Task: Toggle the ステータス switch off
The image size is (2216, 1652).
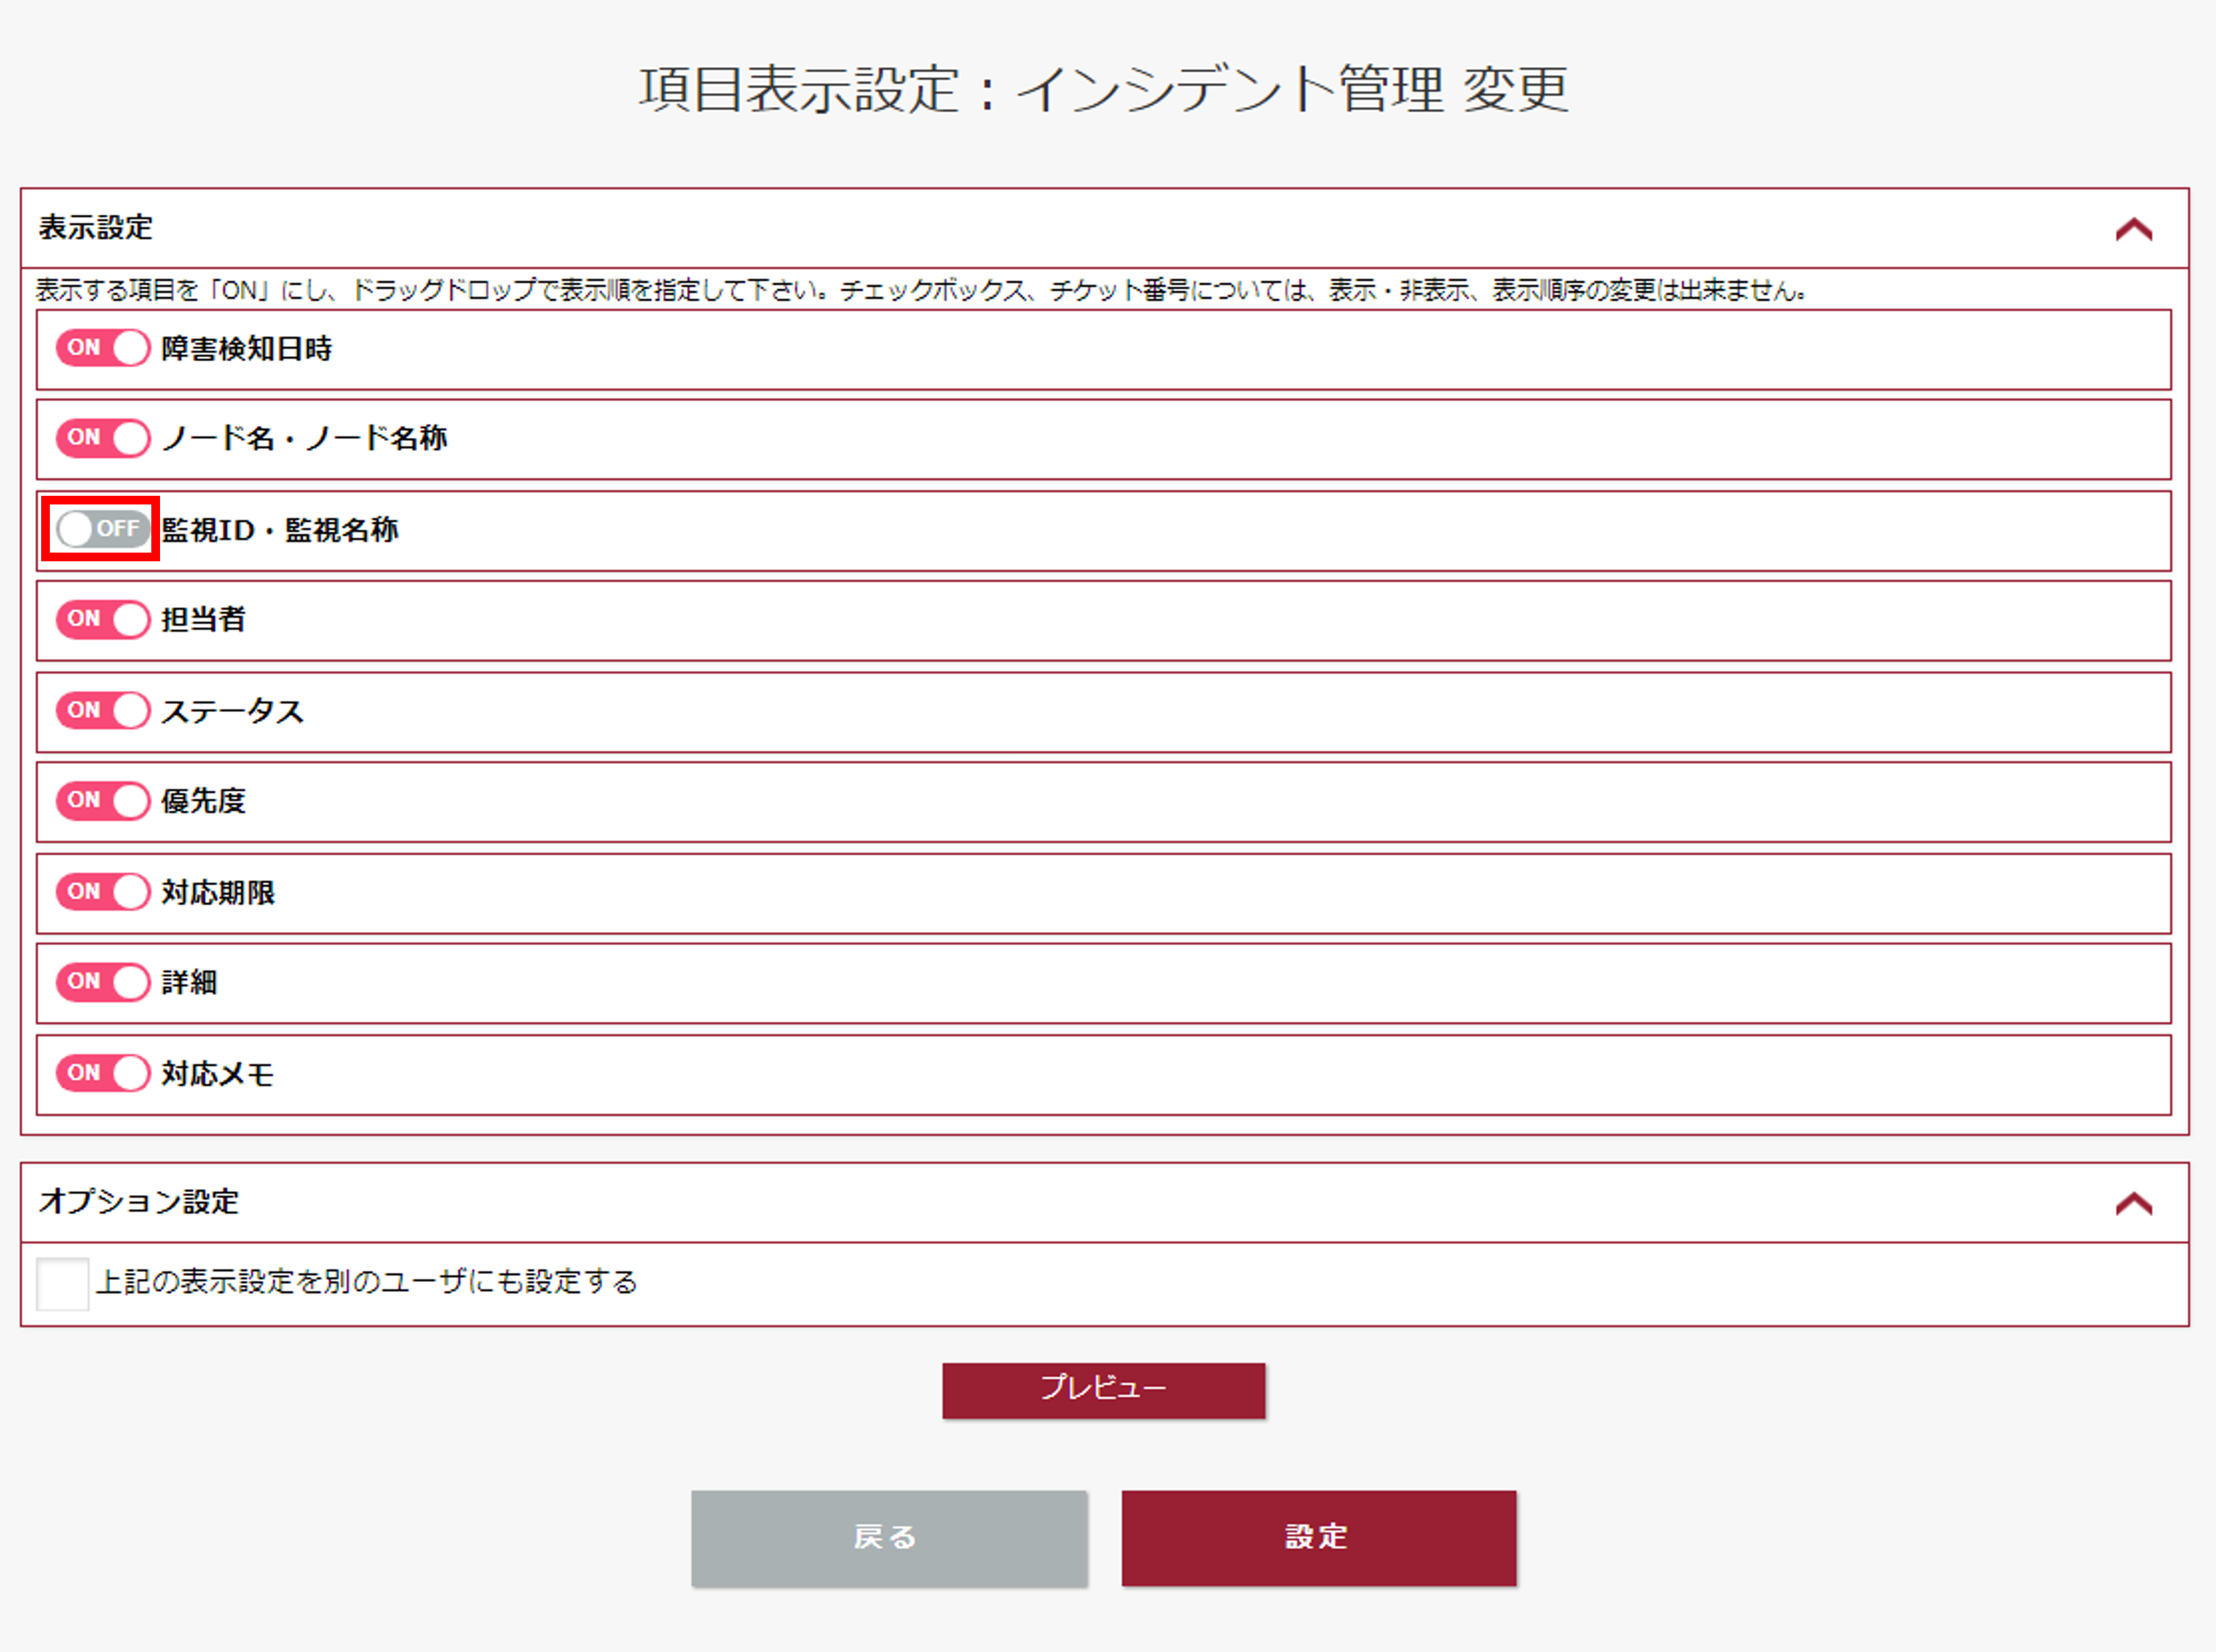Action: point(103,710)
